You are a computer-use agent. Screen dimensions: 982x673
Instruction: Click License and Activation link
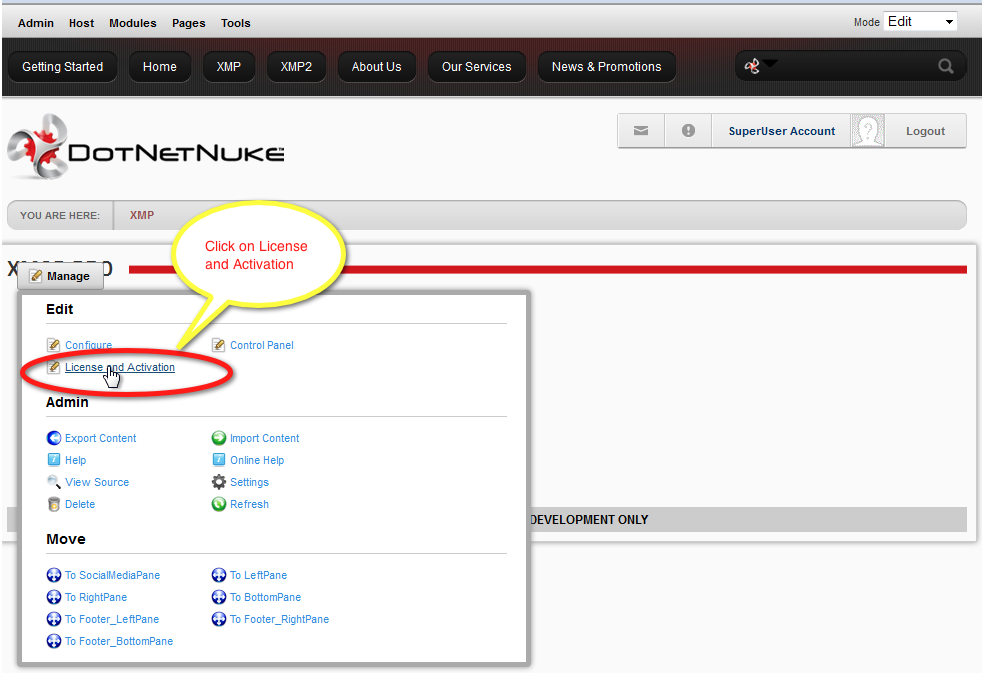pyautogui.click(x=120, y=367)
